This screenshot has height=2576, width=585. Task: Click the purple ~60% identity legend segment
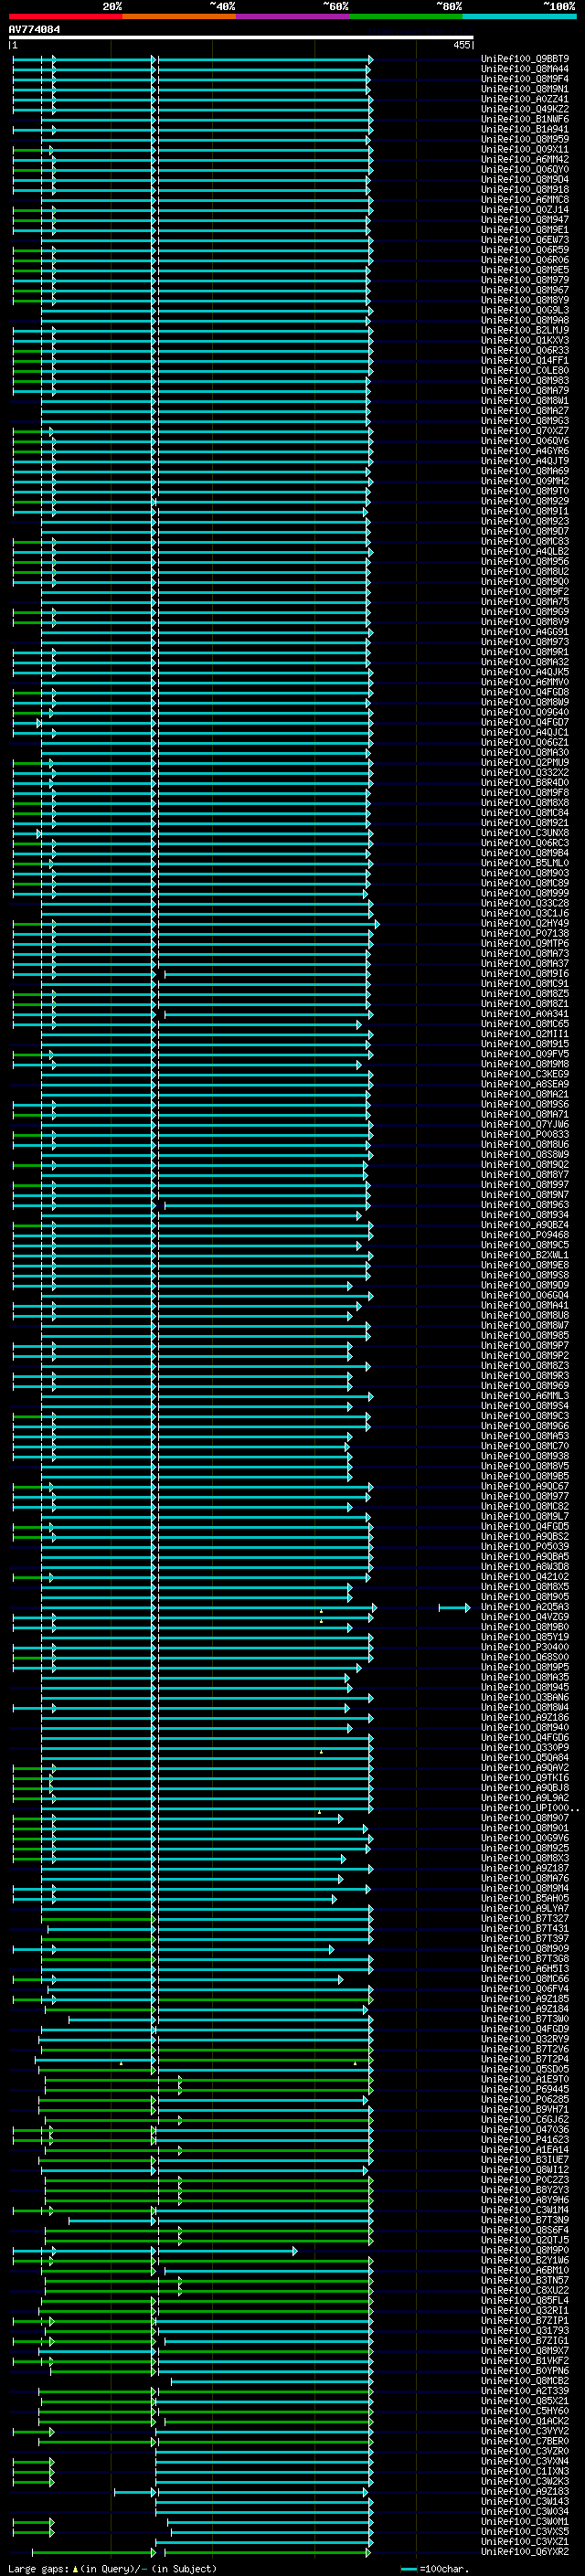click(293, 17)
